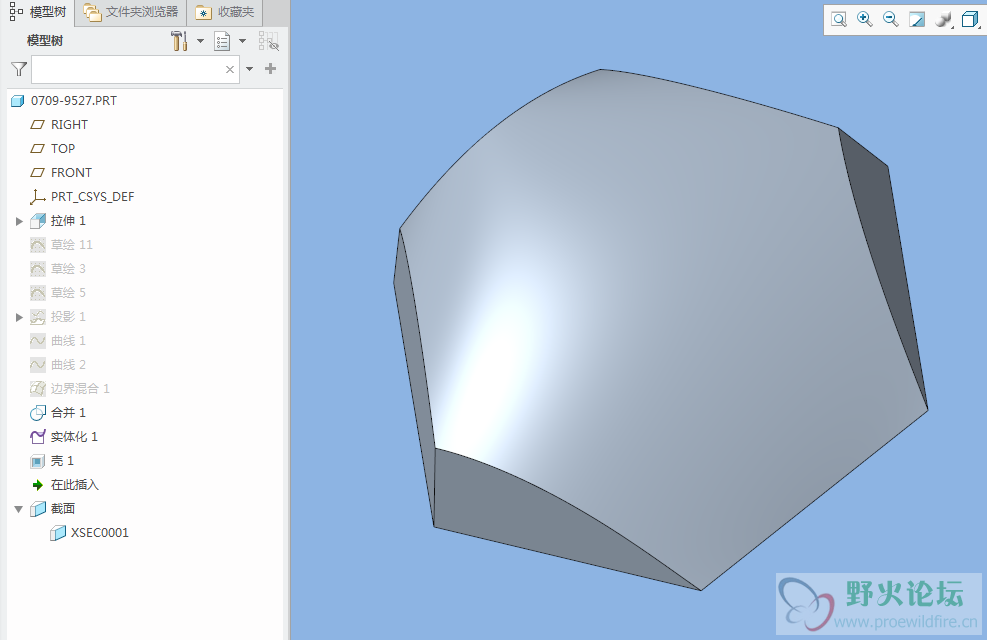The height and width of the screenshot is (640, 987).
Task: Open the rendering options icon
Action: pyautogui.click(x=944, y=20)
